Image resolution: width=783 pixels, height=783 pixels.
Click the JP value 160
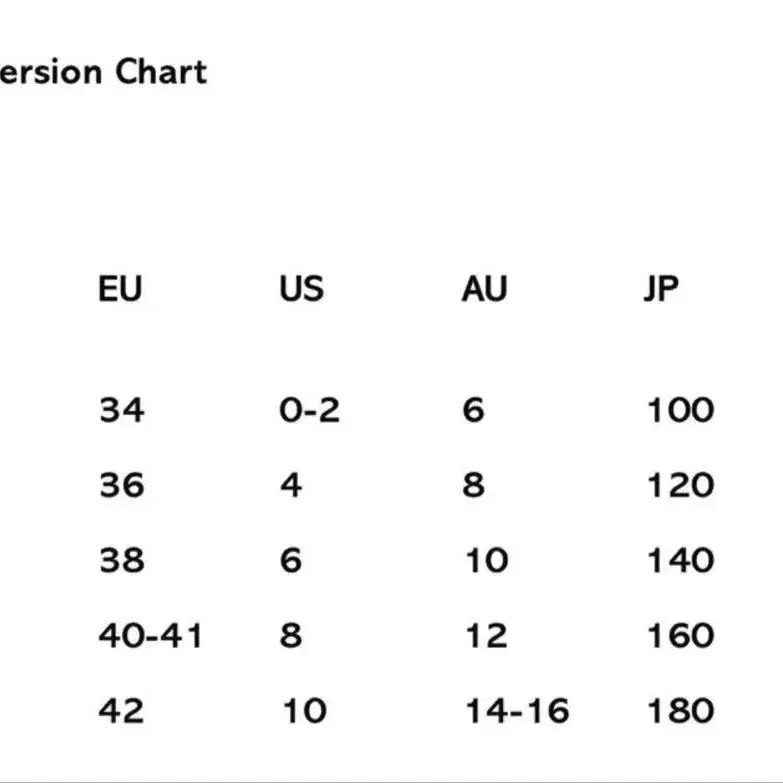coord(681,635)
